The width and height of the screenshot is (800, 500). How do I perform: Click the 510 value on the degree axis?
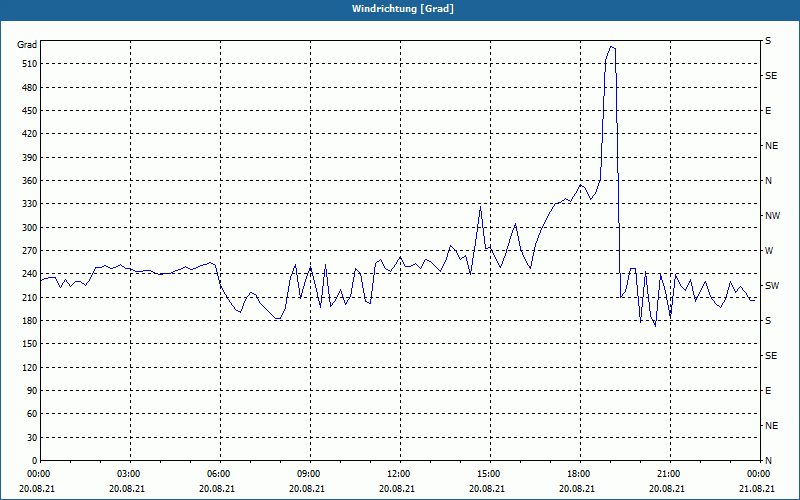[30, 64]
